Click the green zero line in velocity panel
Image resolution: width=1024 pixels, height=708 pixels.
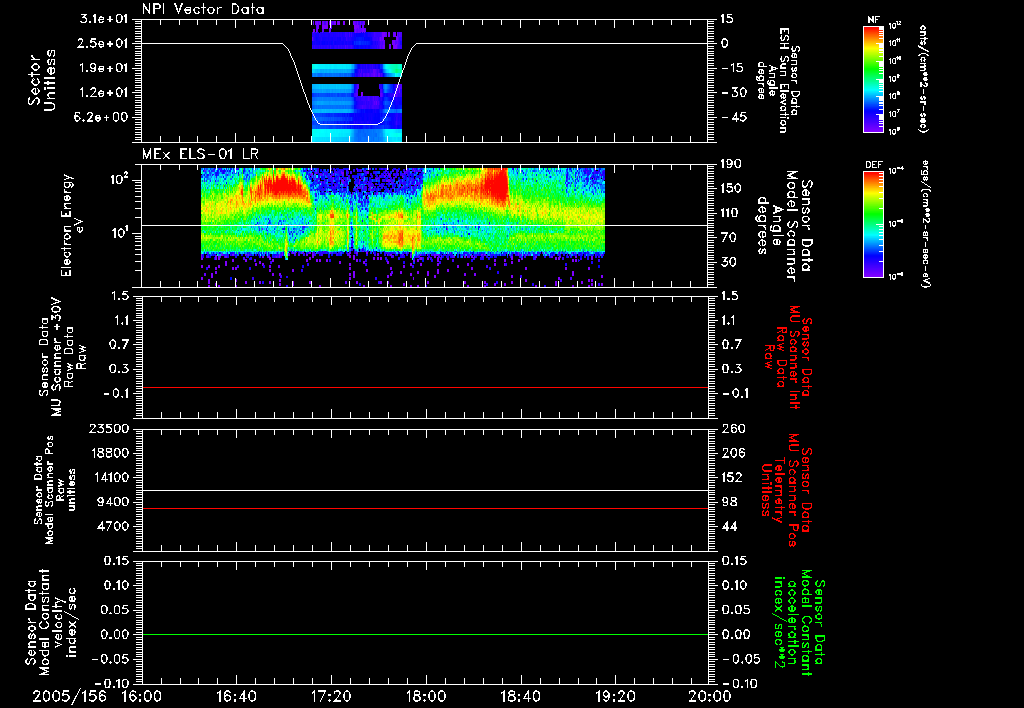(x=425, y=634)
